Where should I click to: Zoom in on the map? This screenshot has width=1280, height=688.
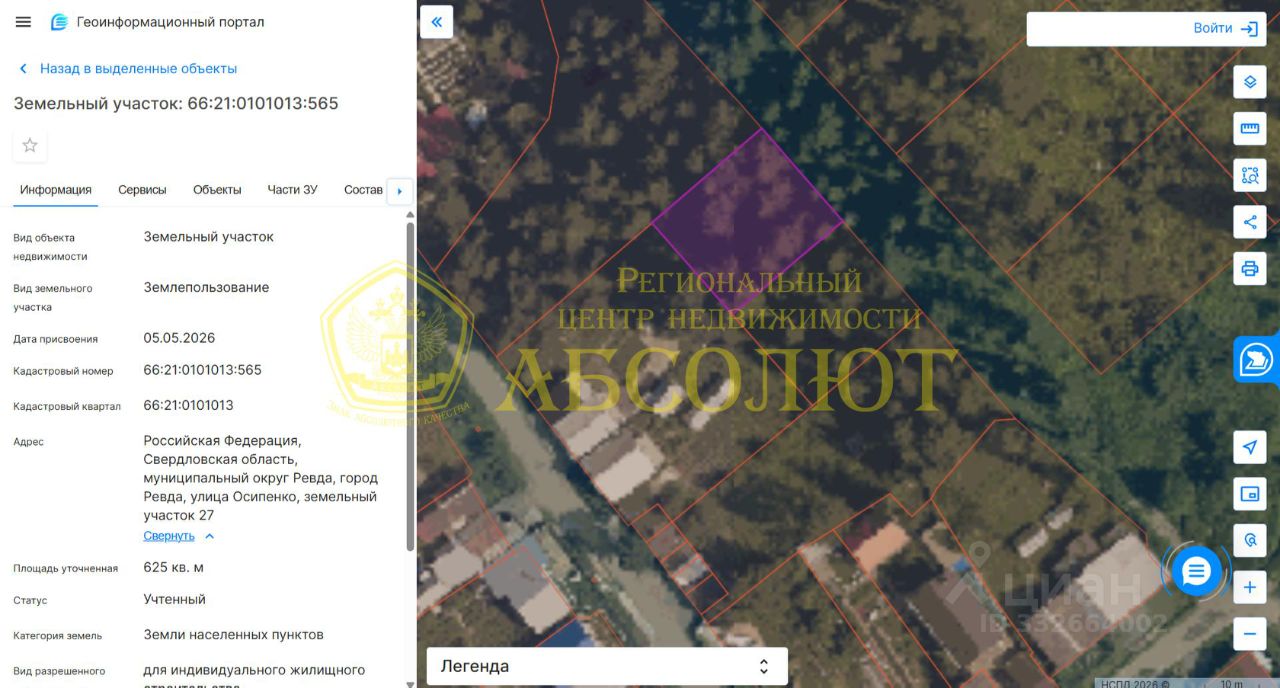1250,588
